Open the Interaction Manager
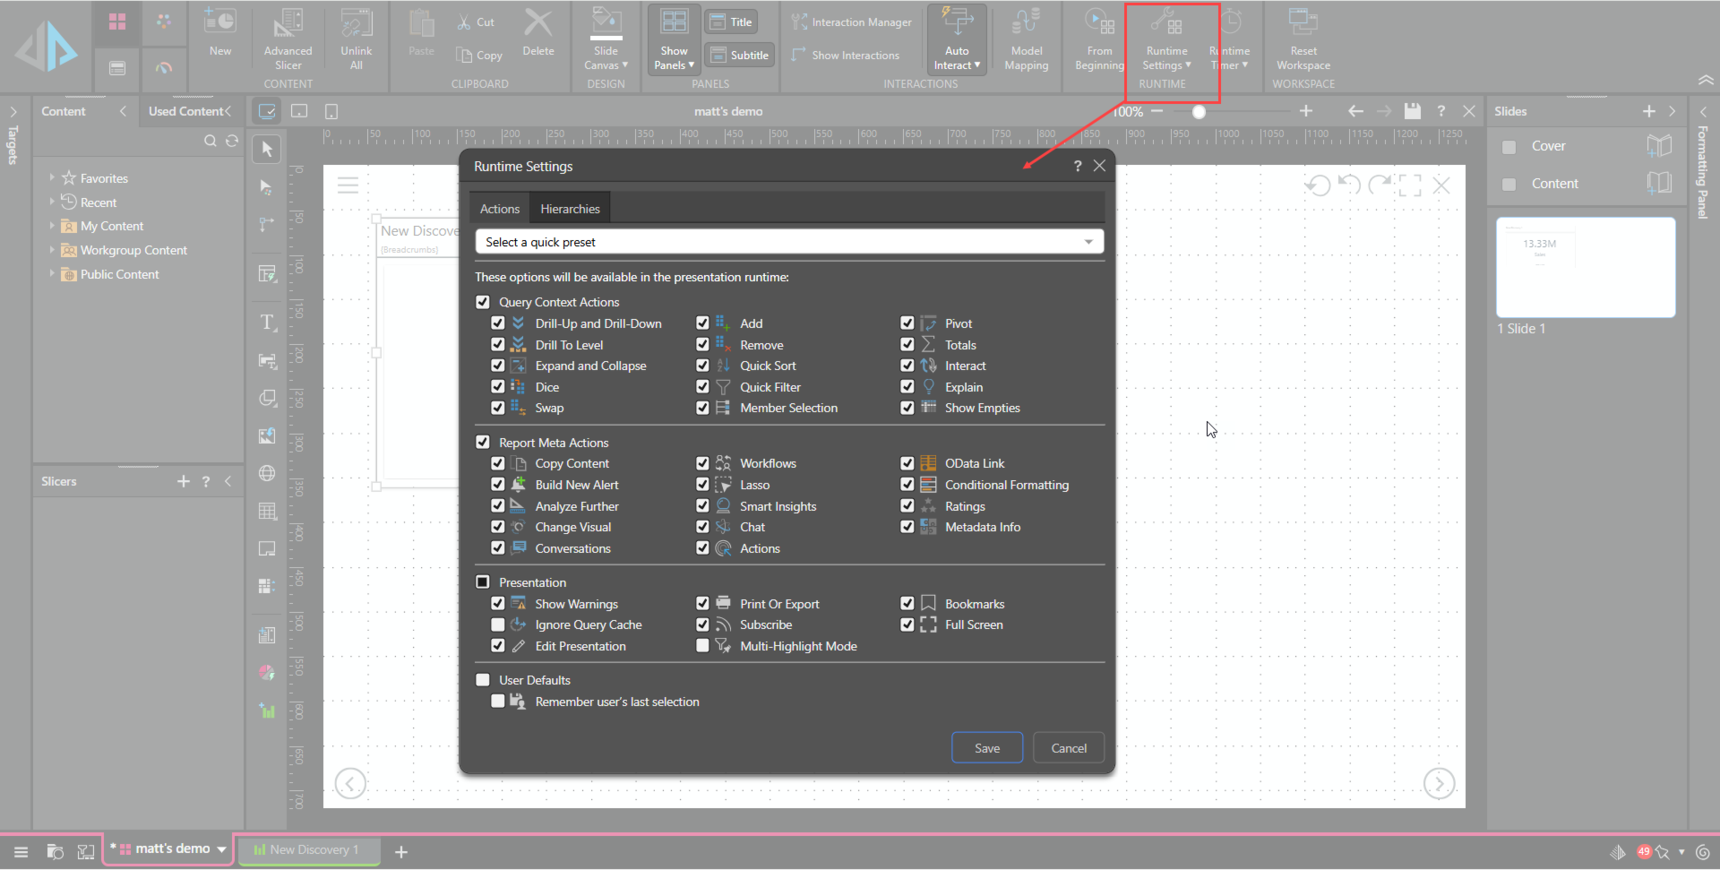 (x=851, y=22)
